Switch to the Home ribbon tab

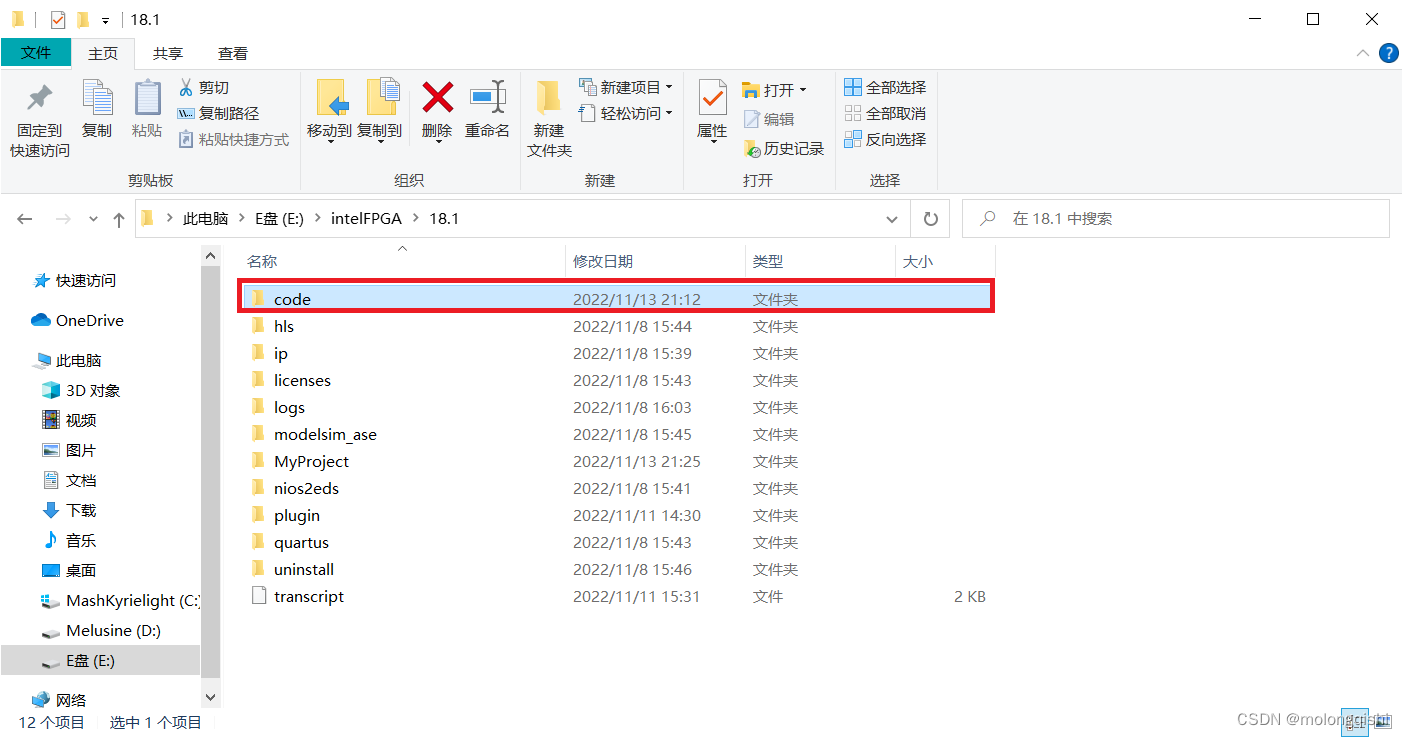pos(103,53)
